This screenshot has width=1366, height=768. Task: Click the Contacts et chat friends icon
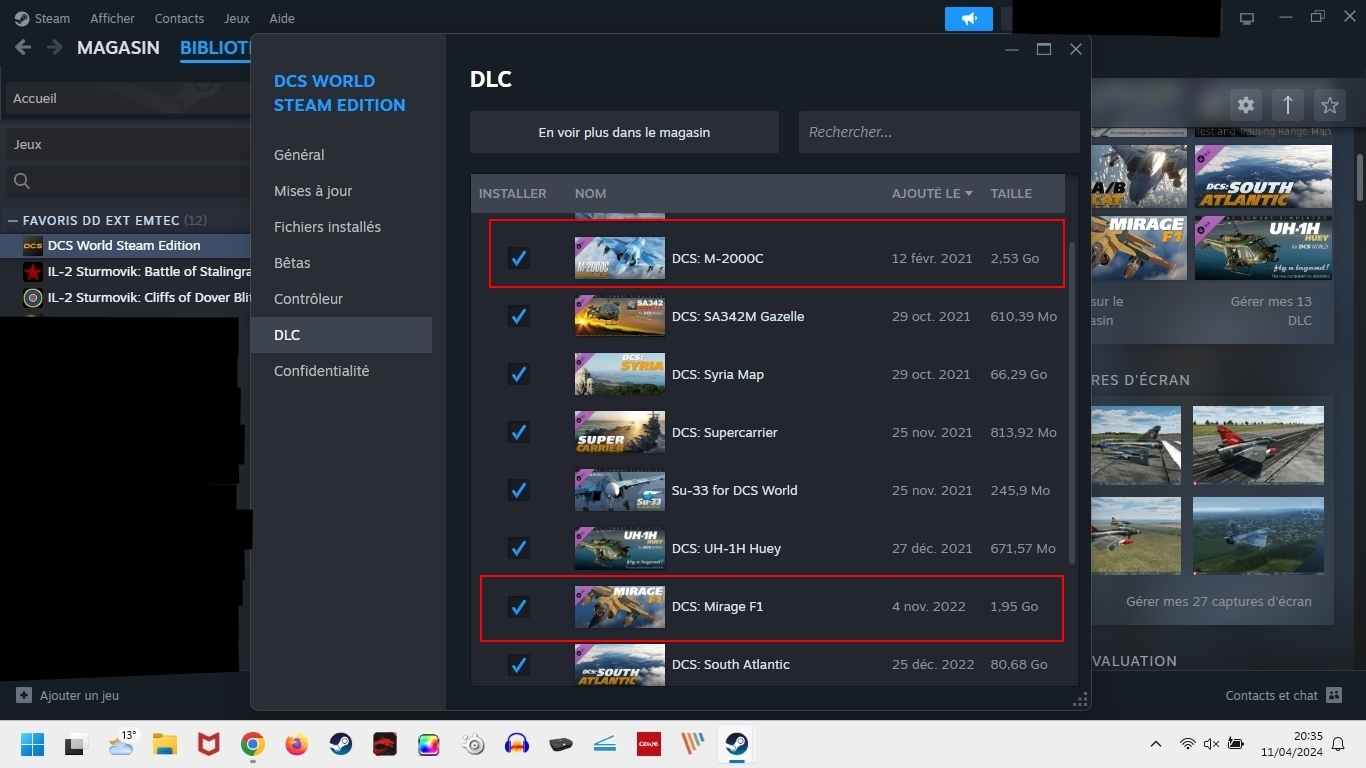(x=1333, y=695)
